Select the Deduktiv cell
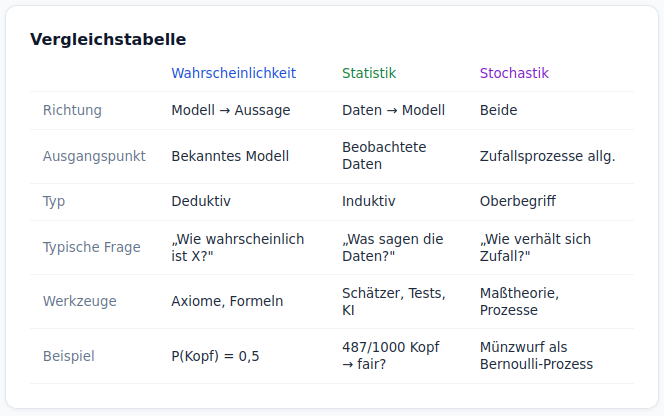The image size is (664, 416). click(201, 201)
